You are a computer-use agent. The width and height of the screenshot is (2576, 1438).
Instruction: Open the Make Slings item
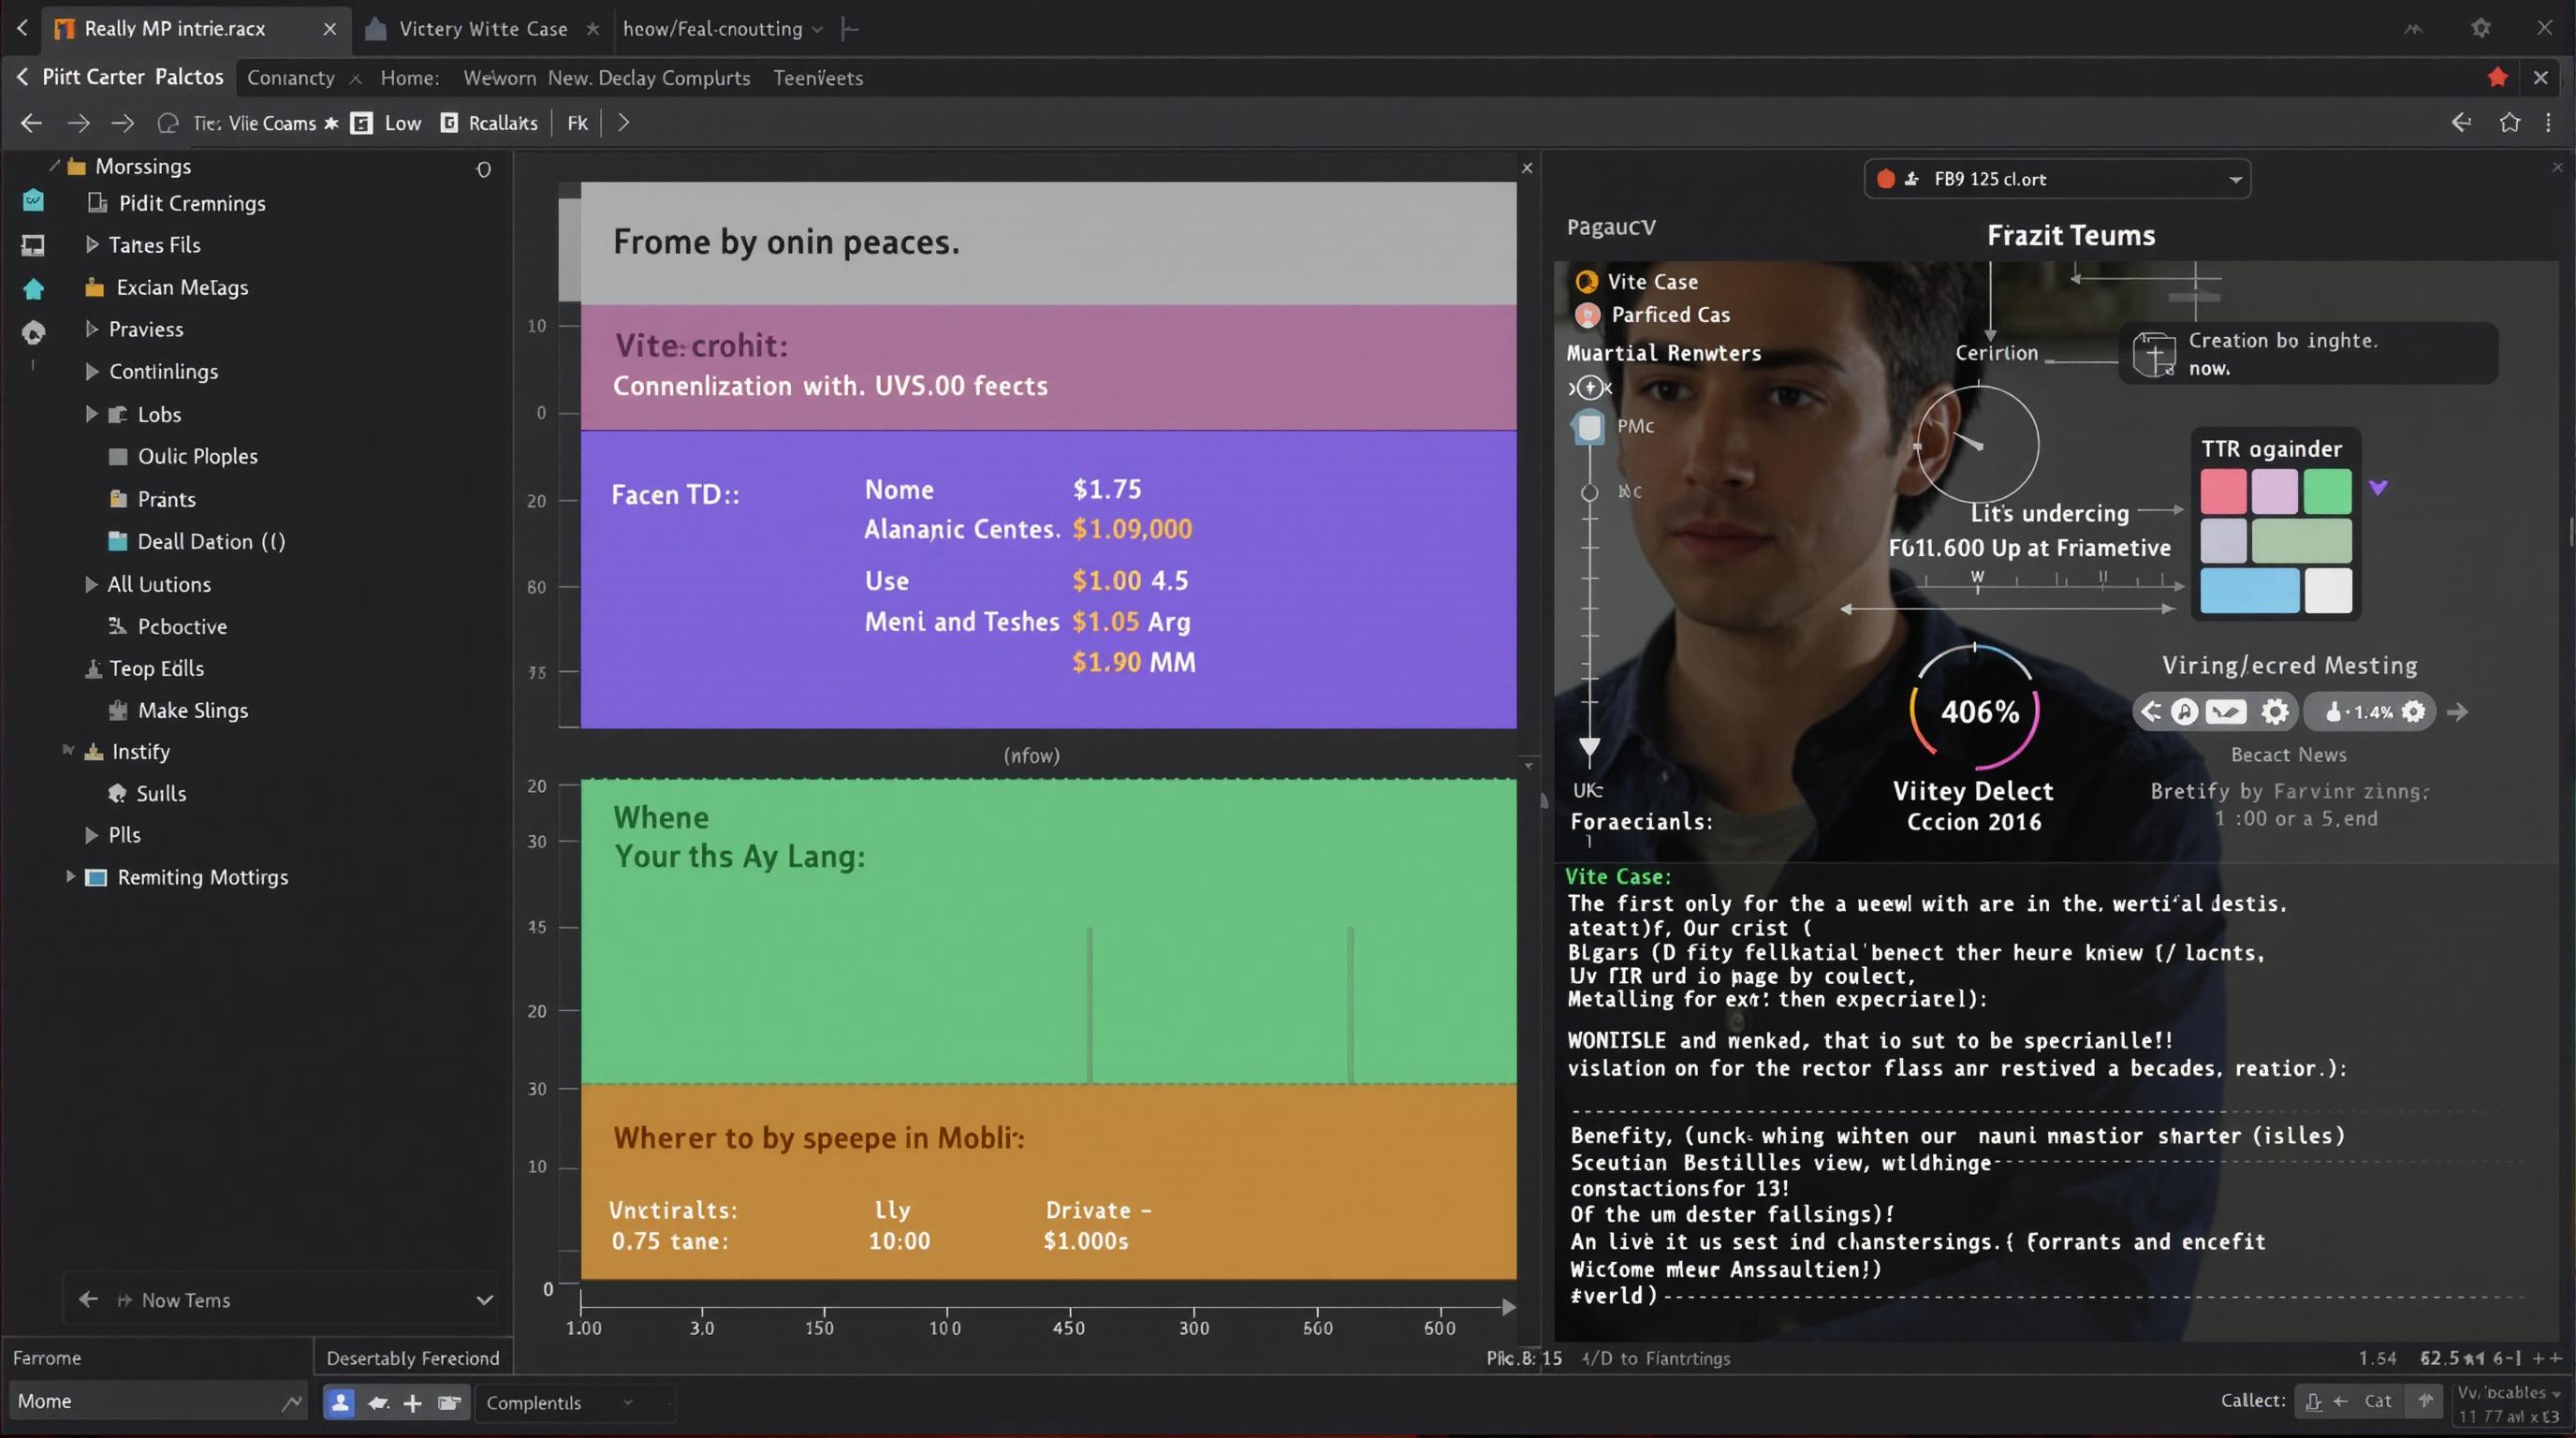pyautogui.click(x=192, y=710)
